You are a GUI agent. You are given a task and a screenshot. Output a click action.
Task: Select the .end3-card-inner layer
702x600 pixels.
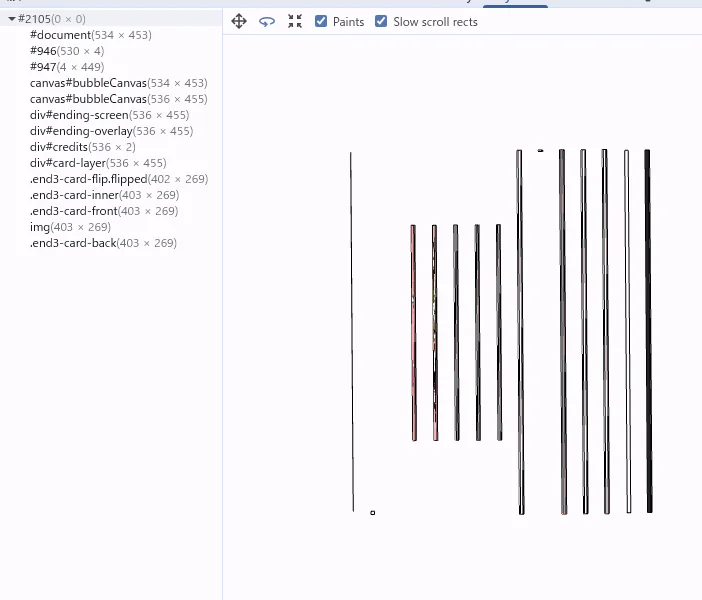(73, 195)
